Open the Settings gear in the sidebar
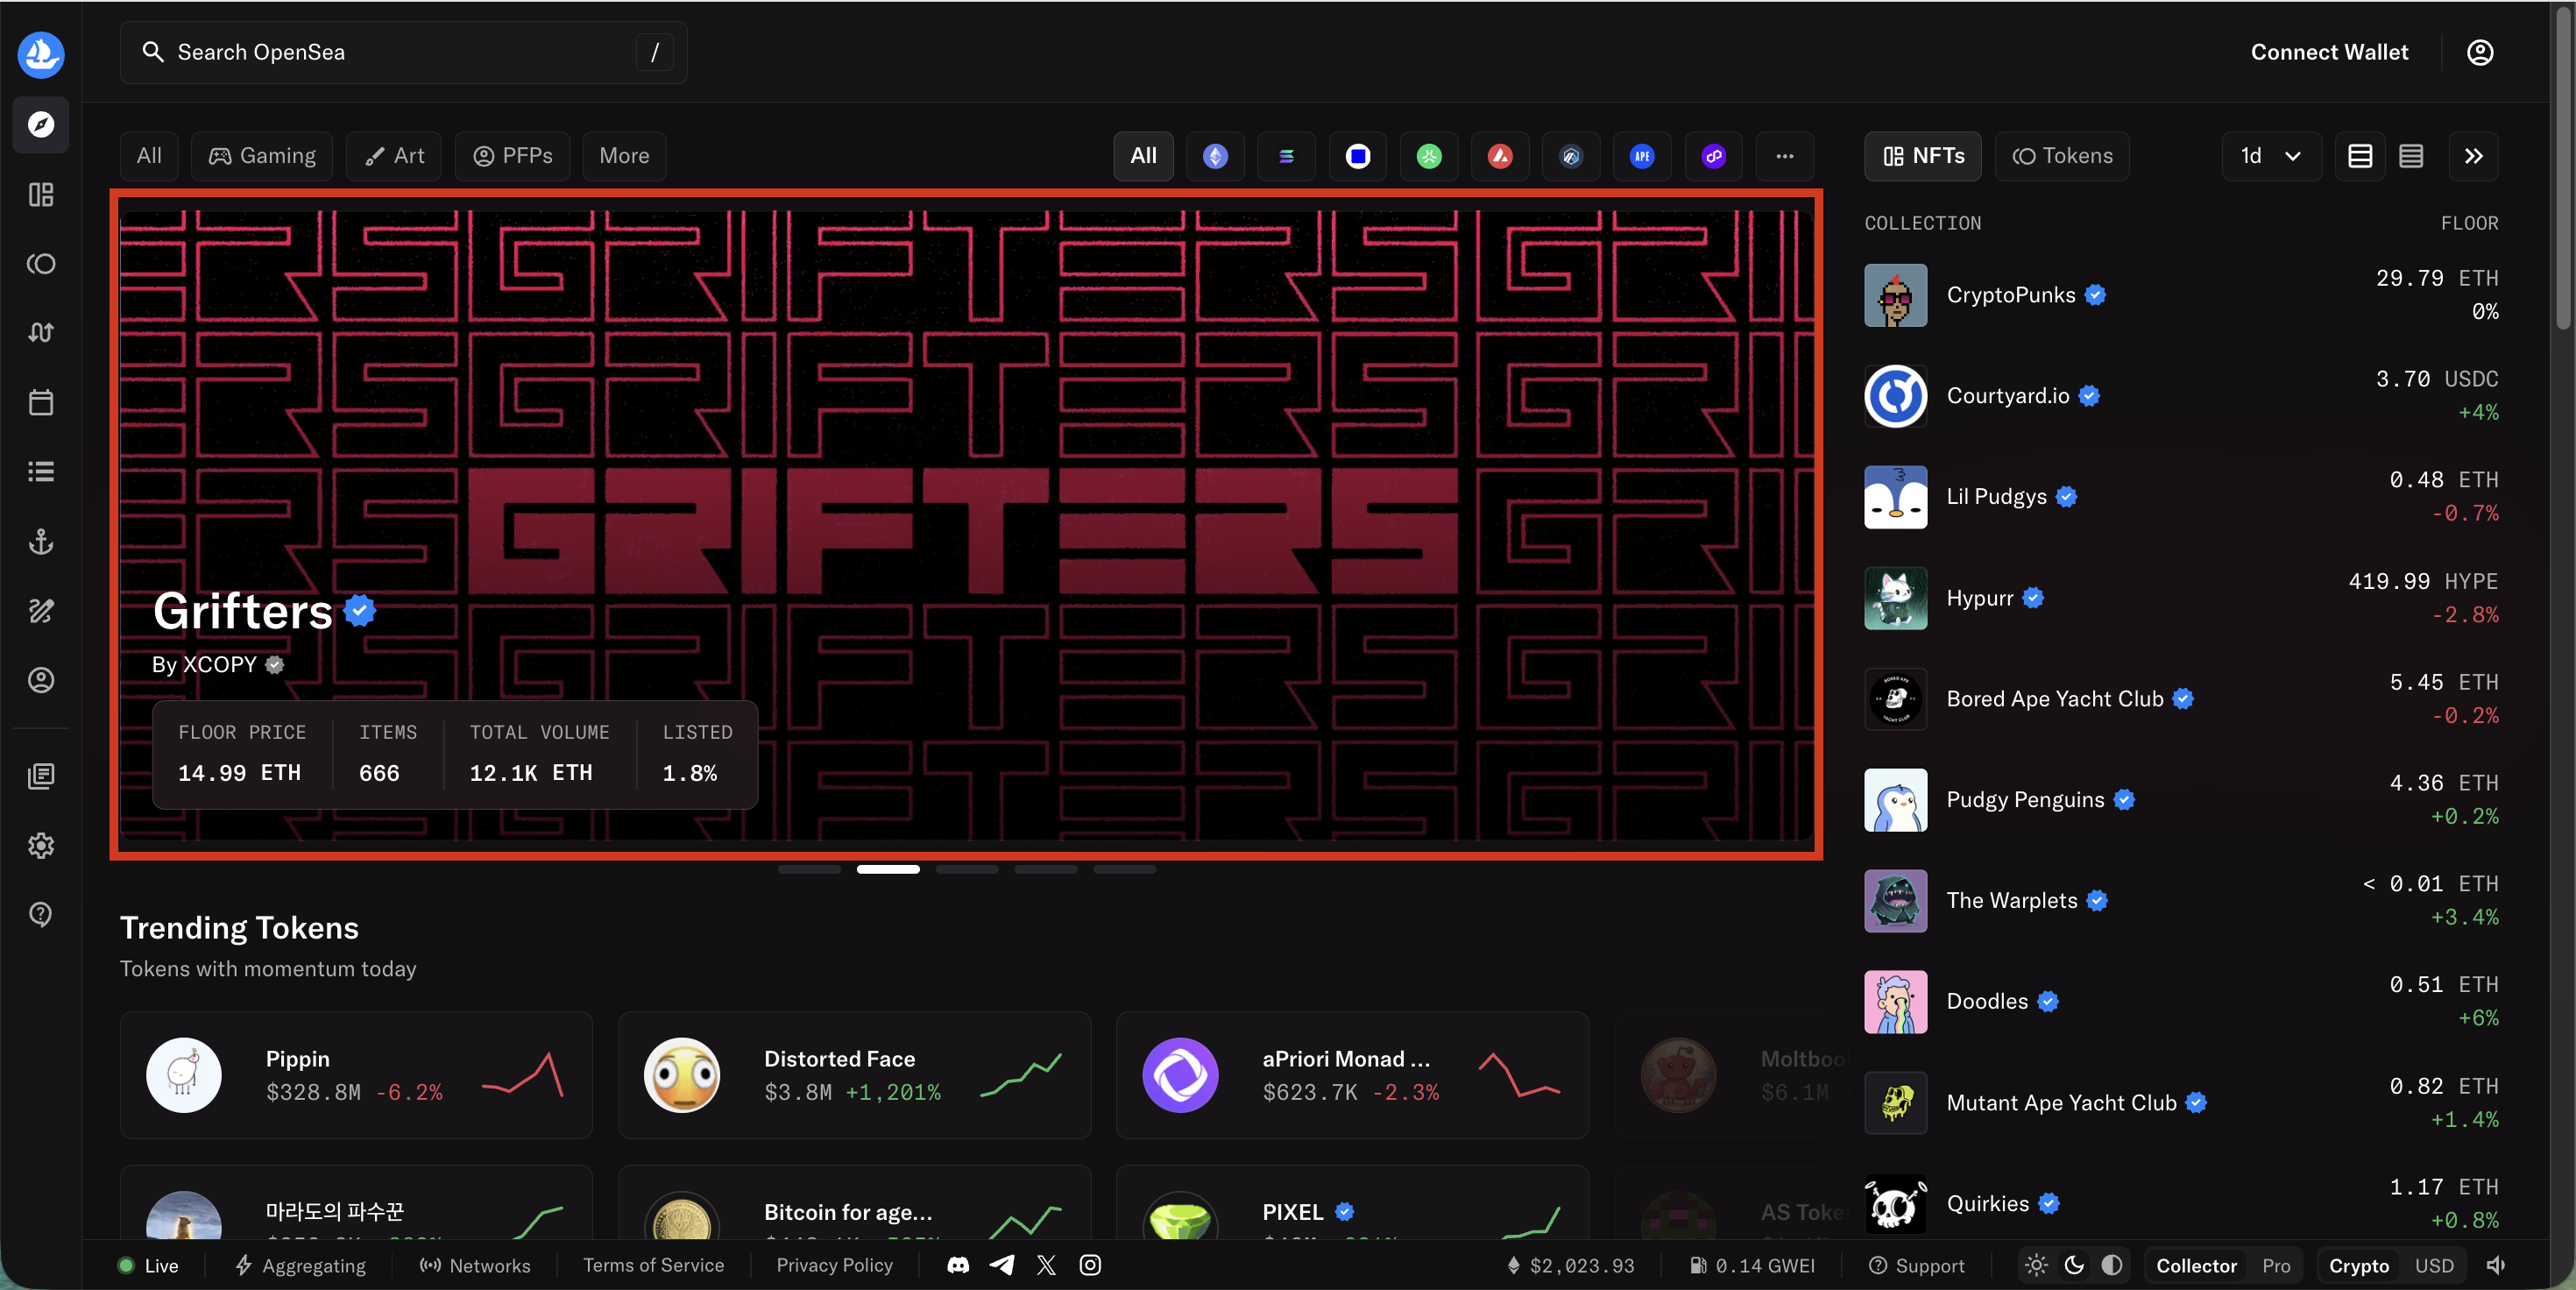Viewport: 2576px width, 1290px height. pos(40,845)
